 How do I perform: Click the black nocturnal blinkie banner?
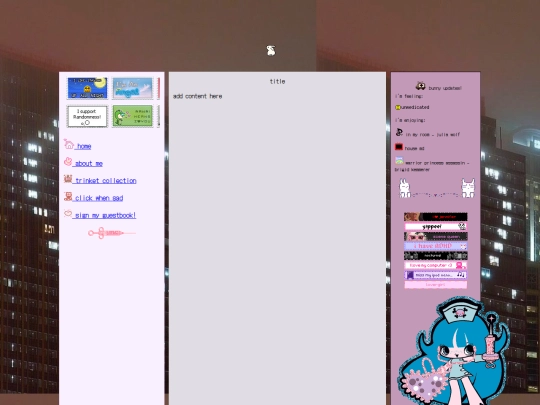click(x=436, y=256)
